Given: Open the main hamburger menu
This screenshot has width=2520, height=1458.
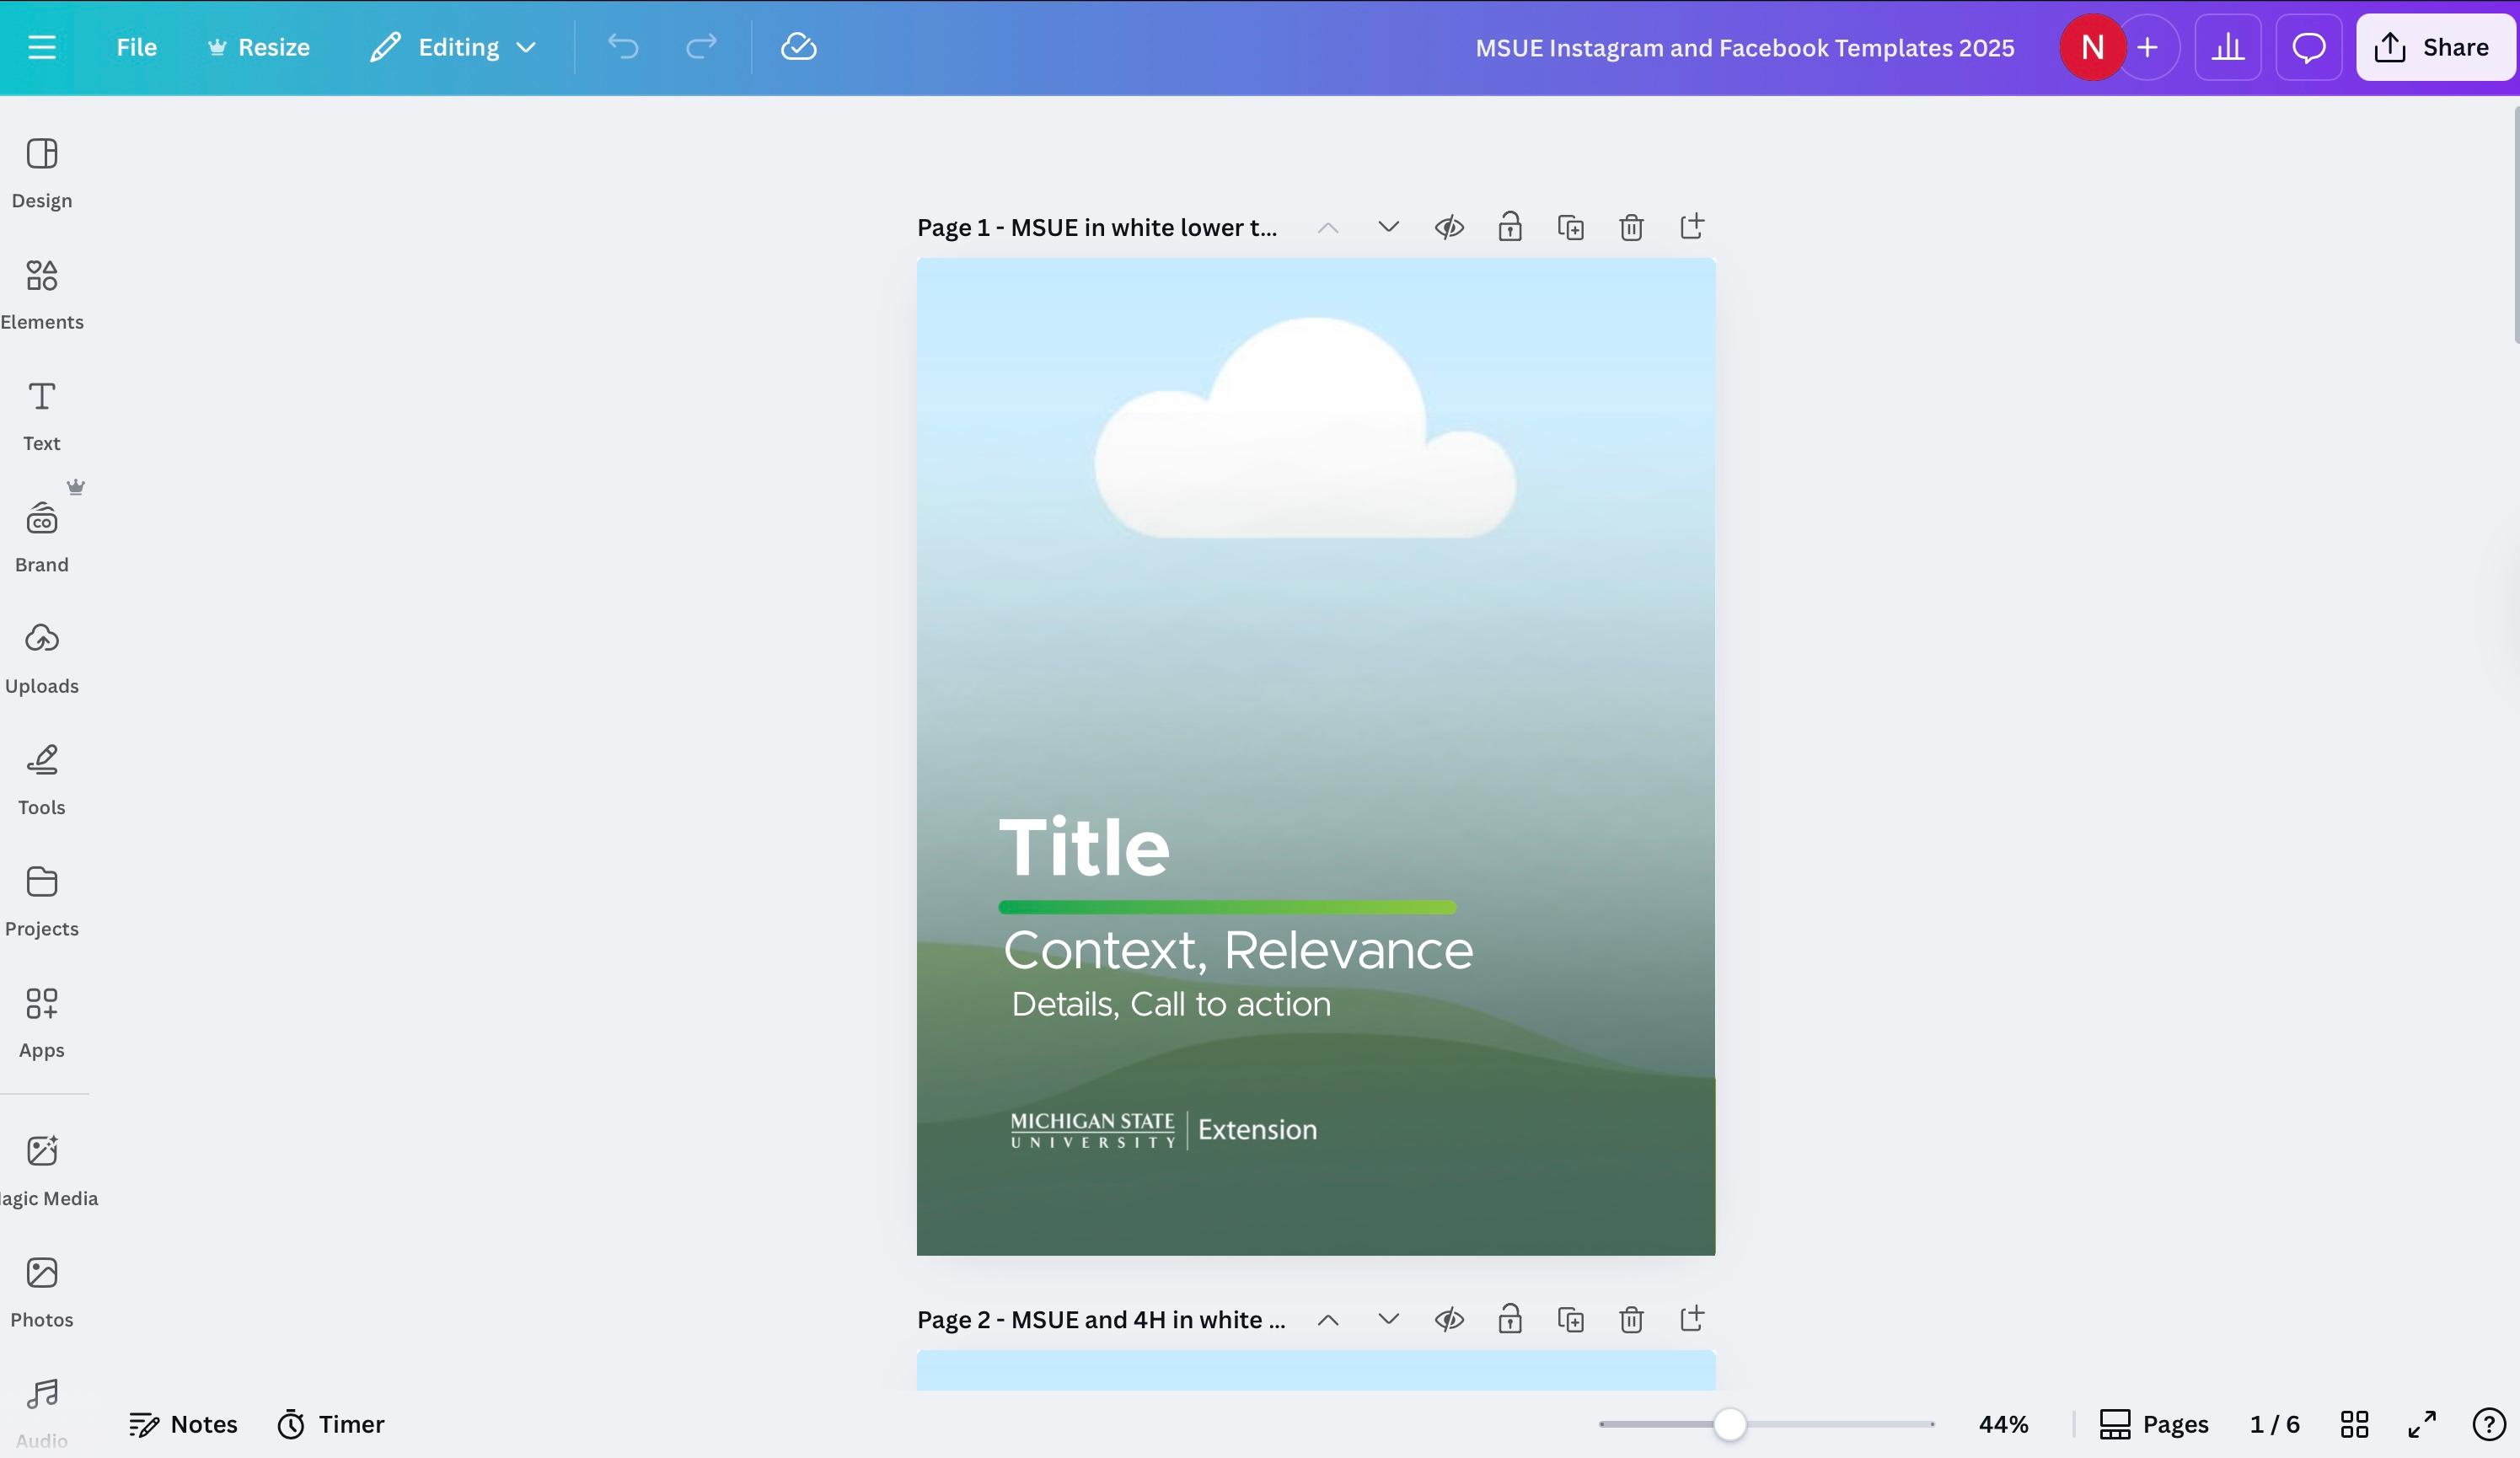Looking at the screenshot, I should (x=41, y=47).
